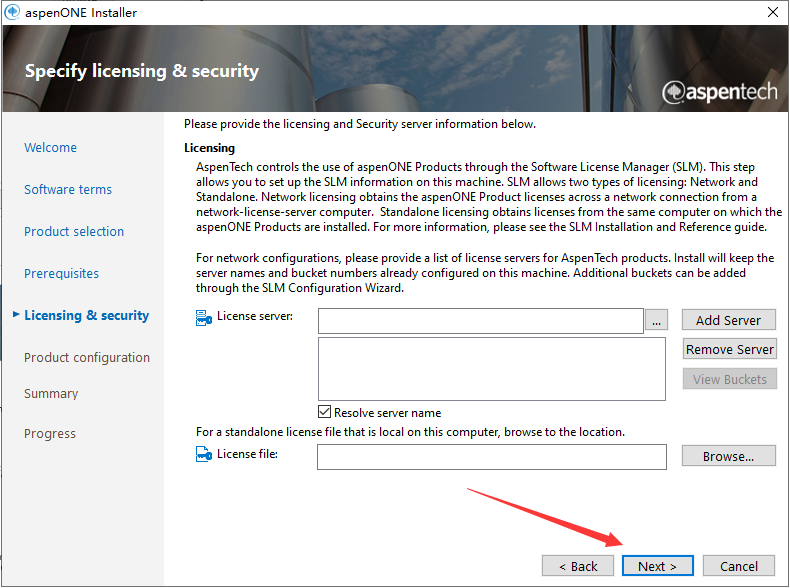
Task: Click the License file key icon
Action: click(x=203, y=455)
